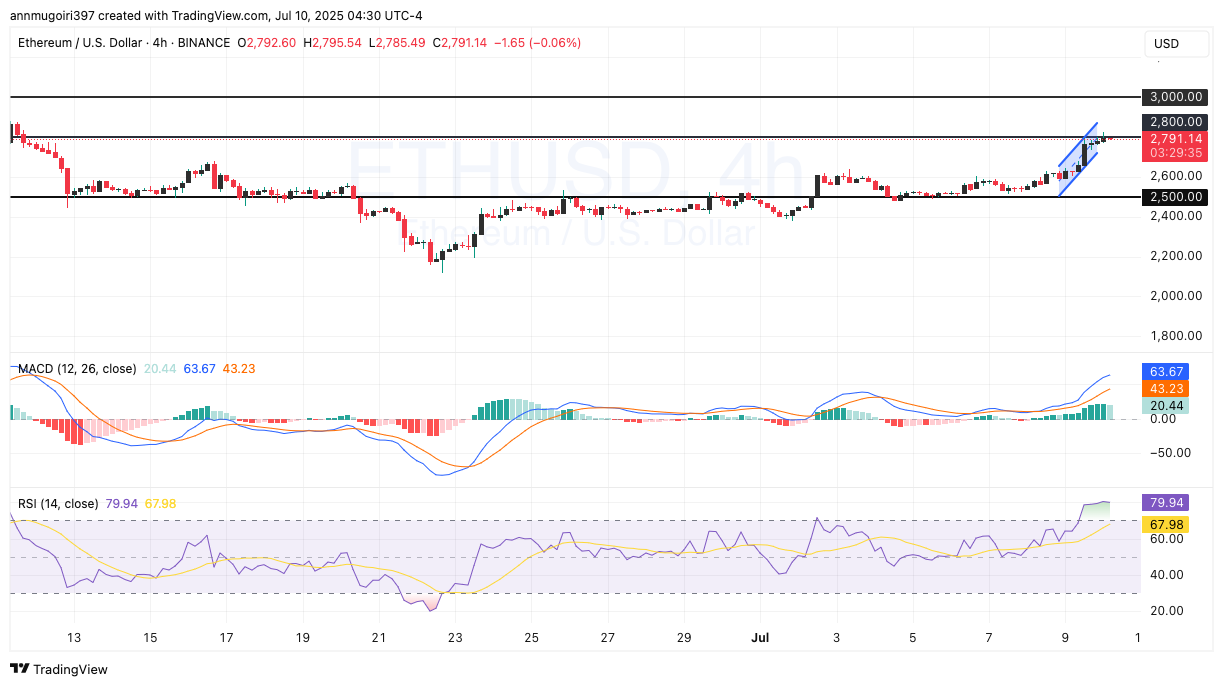Click the close price value 2,791.14 in header
The height and width of the screenshot is (686, 1223).
click(465, 43)
